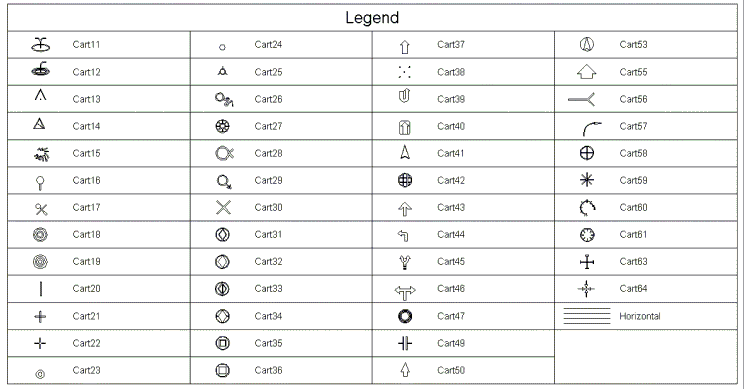Click the Legend title heading
Screen dimensions: 744x389
(x=372, y=18)
